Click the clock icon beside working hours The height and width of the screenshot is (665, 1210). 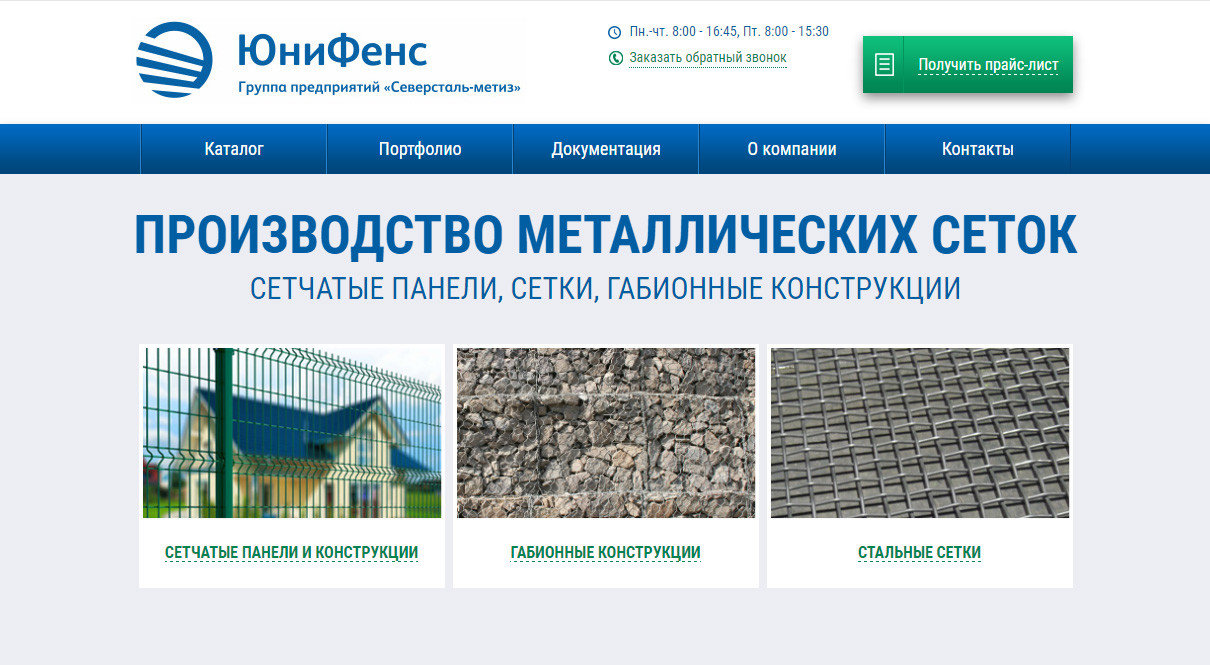(x=615, y=32)
